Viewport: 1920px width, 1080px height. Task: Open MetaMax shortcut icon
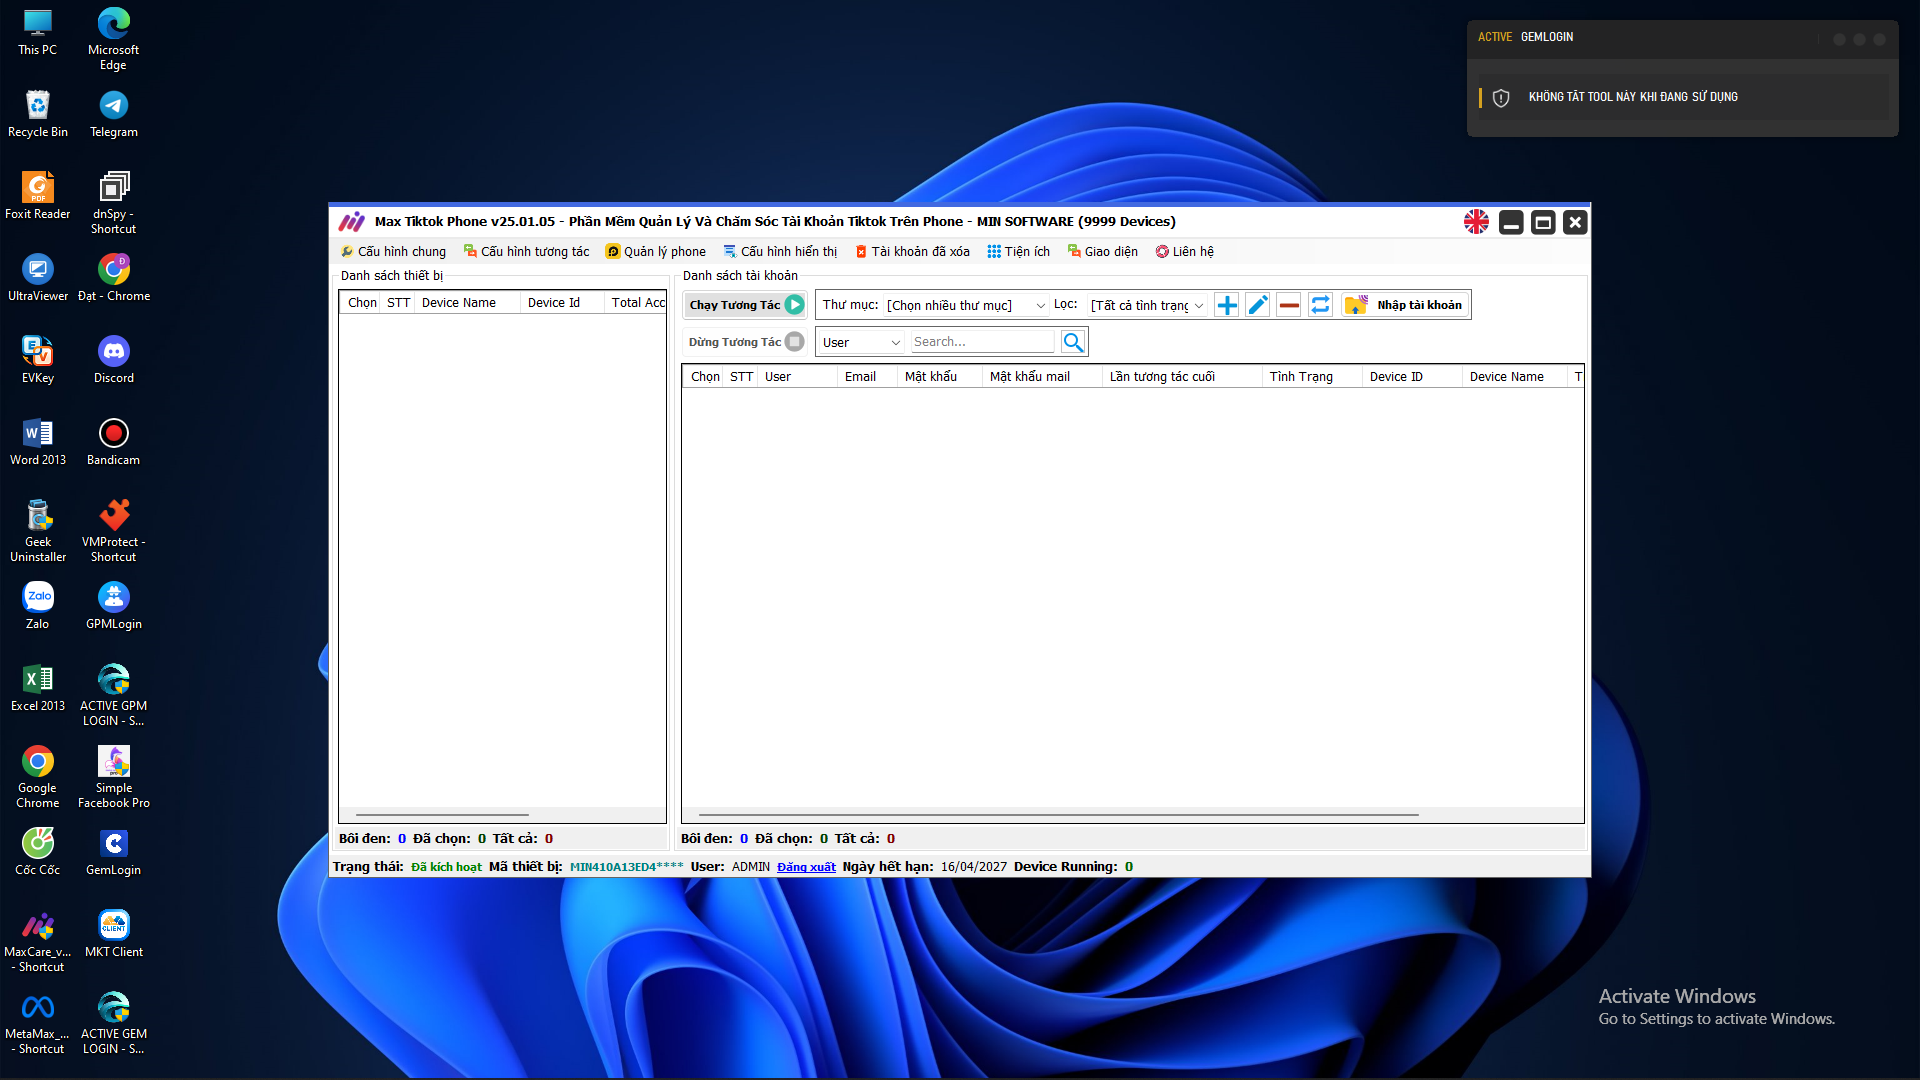point(38,1022)
